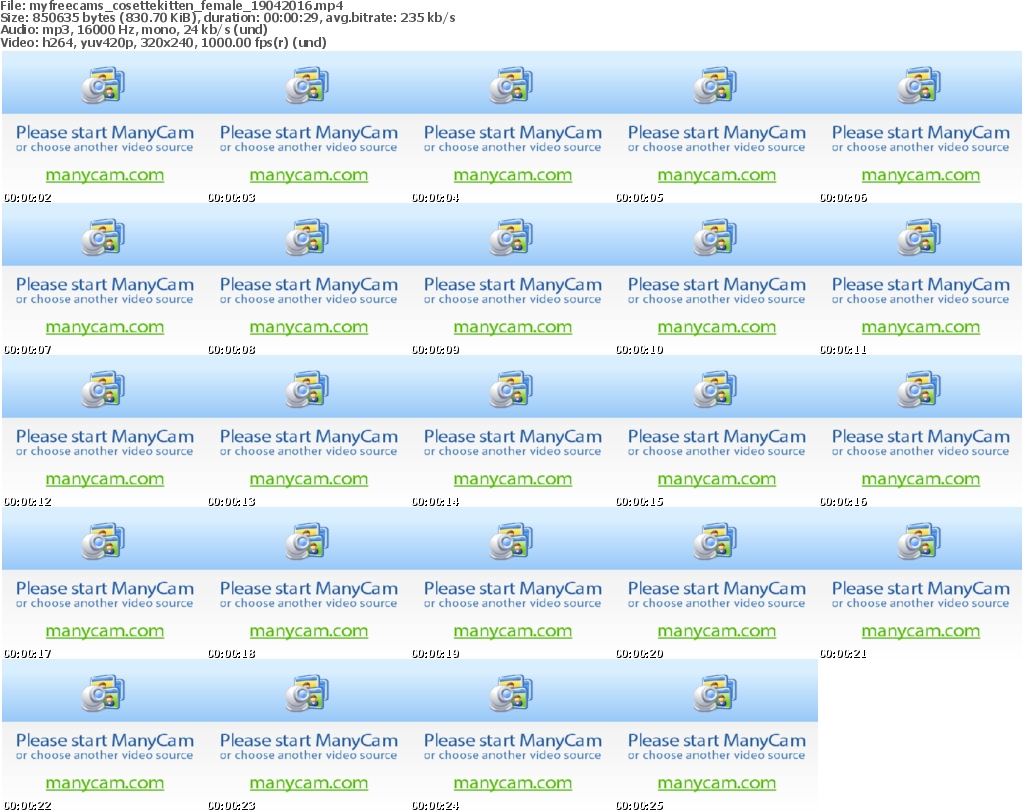Click manycam.com link in frame 00:00:21
The width and height of the screenshot is (1024, 811).
tap(921, 631)
